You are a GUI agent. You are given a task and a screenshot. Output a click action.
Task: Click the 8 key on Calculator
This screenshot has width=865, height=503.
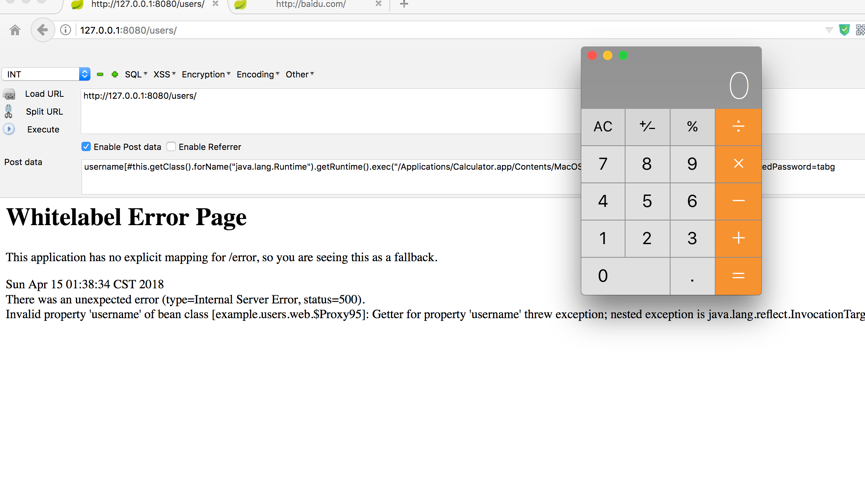pyautogui.click(x=647, y=164)
